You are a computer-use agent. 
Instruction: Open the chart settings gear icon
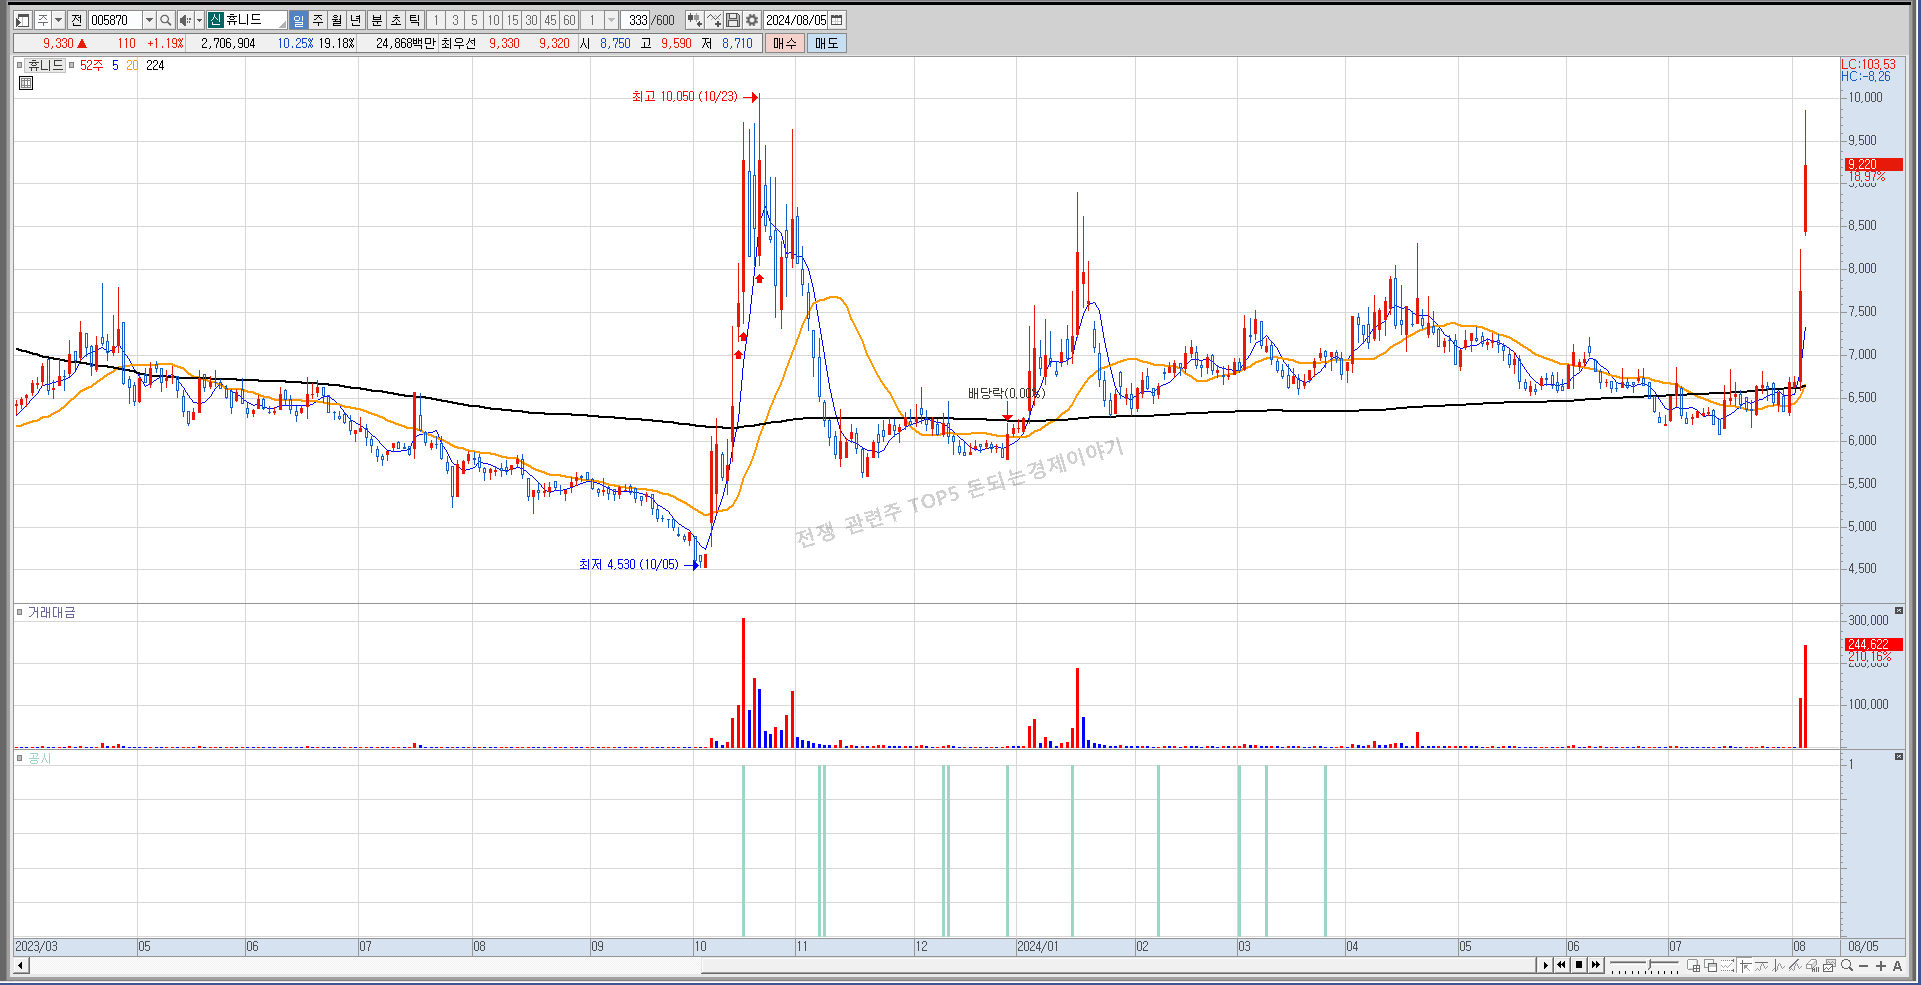click(x=752, y=20)
